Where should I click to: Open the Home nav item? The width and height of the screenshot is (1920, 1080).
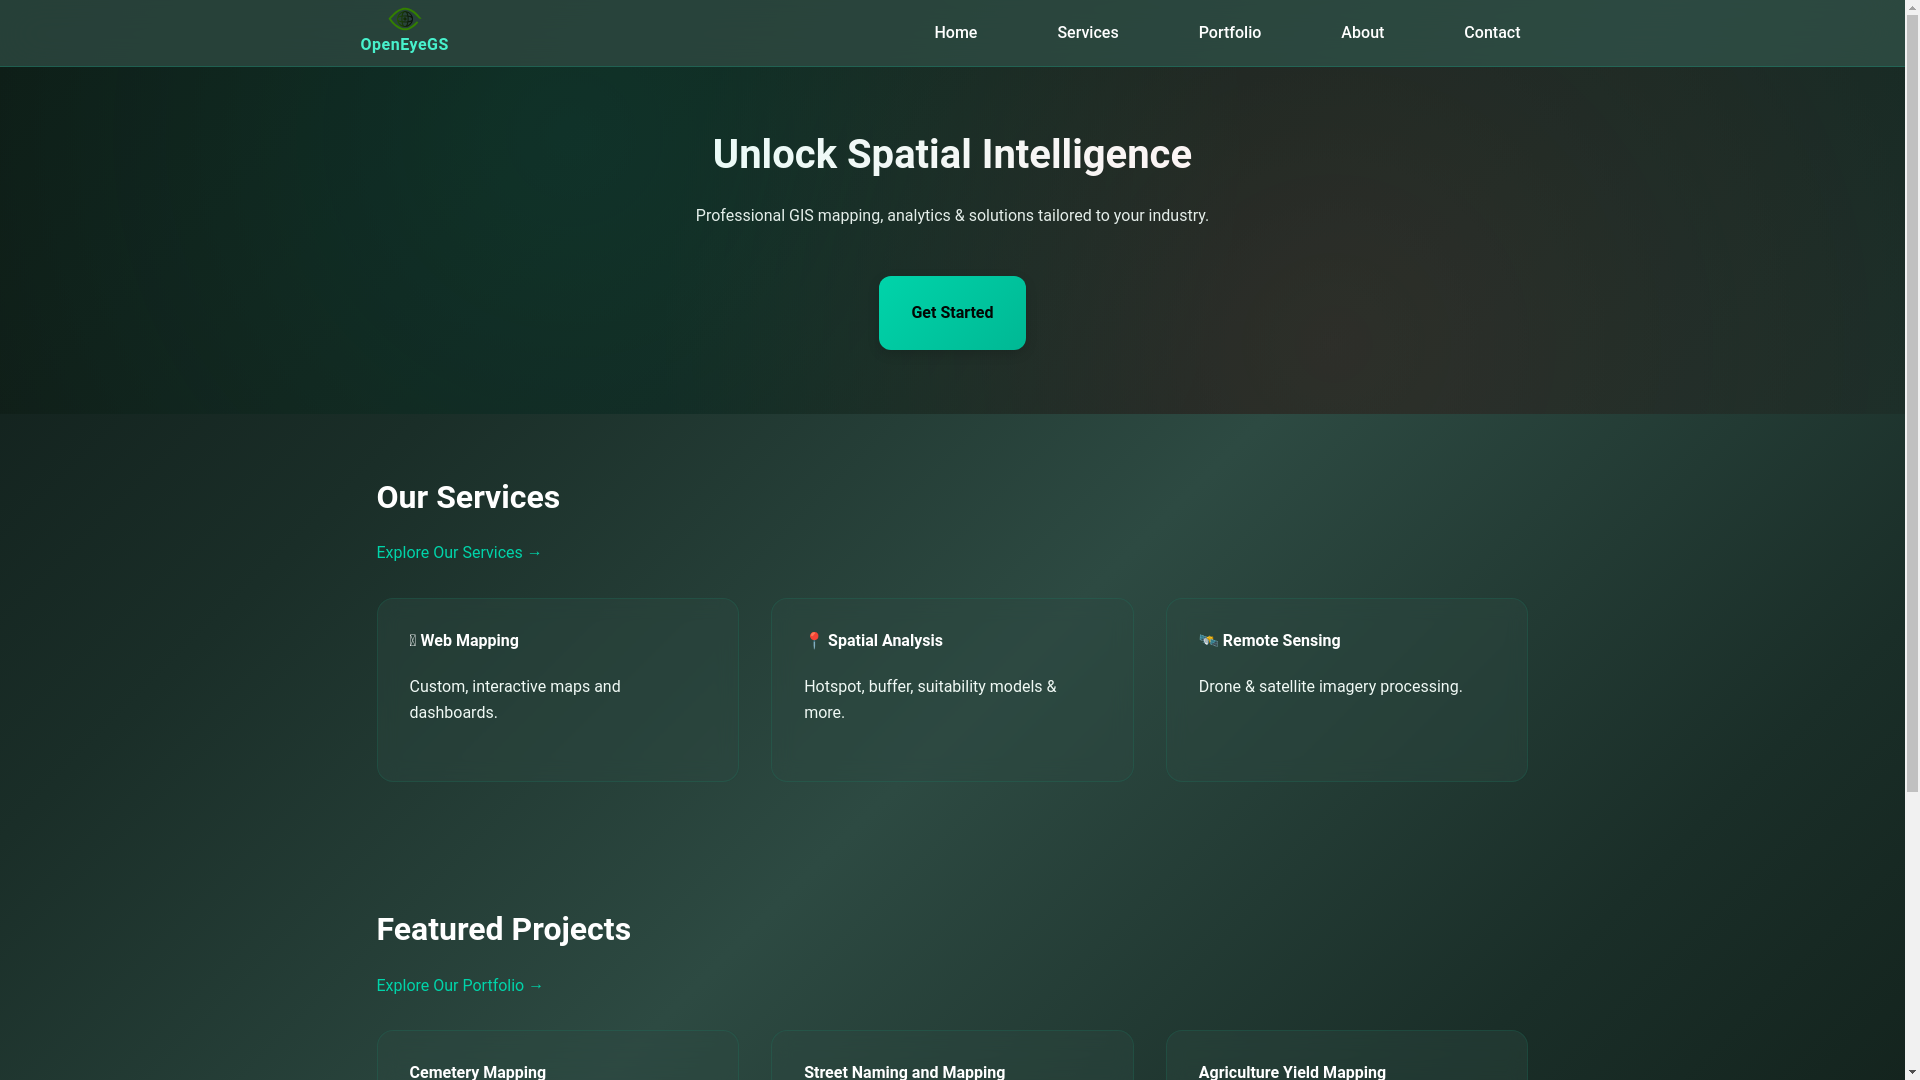tap(956, 33)
